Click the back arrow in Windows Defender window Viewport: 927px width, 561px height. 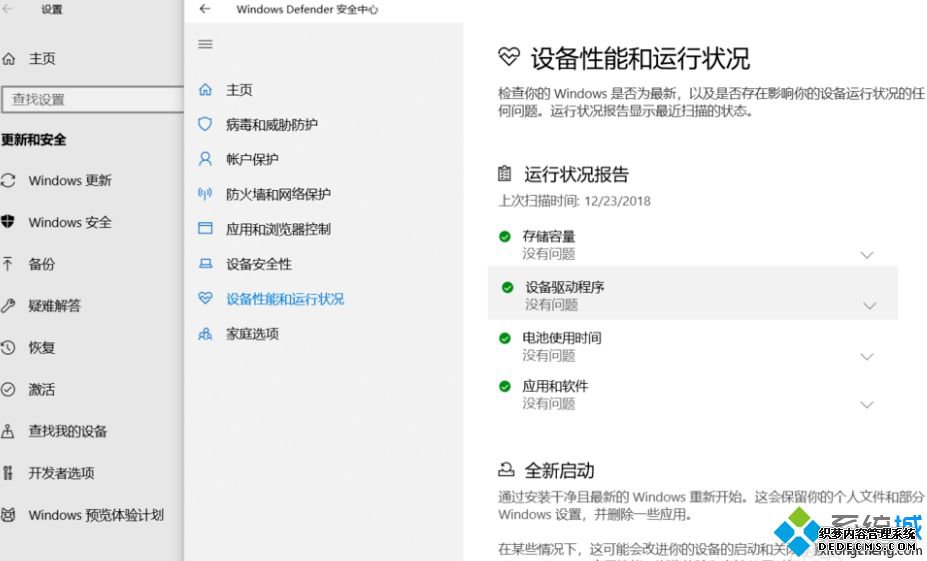point(205,9)
